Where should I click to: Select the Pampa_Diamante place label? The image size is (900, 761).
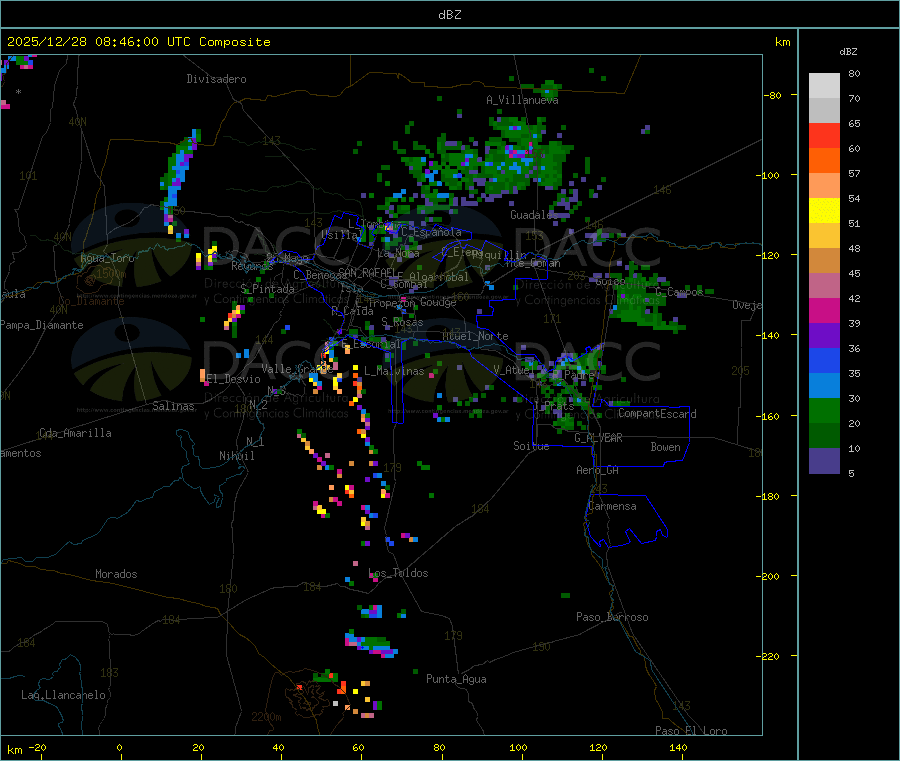tap(42, 325)
